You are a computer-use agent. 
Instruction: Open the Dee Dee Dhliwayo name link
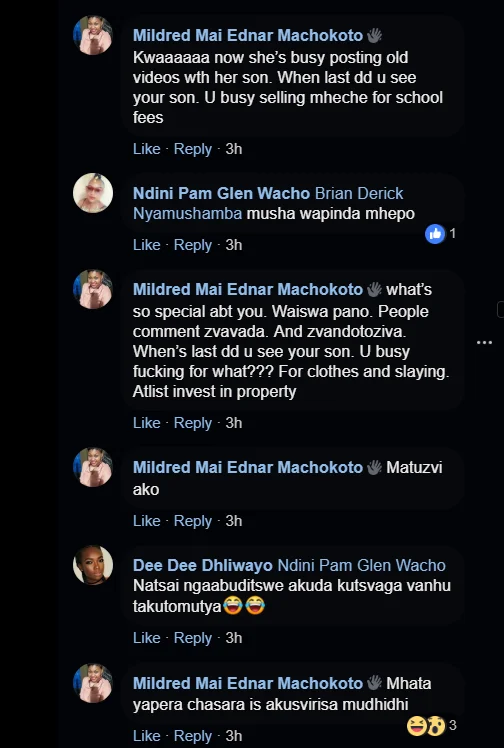pyautogui.click(x=203, y=565)
